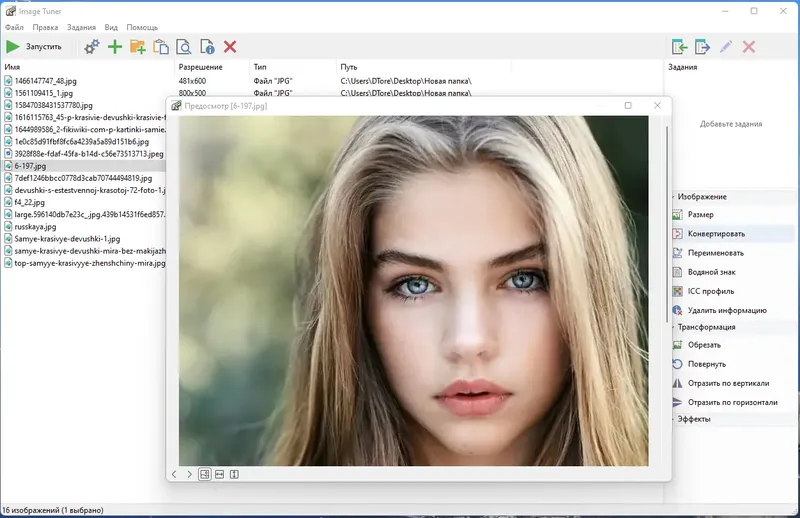Viewport: 800px width, 518px height.
Task: Click the magnifier preview icon in toolbar
Action: [x=184, y=47]
